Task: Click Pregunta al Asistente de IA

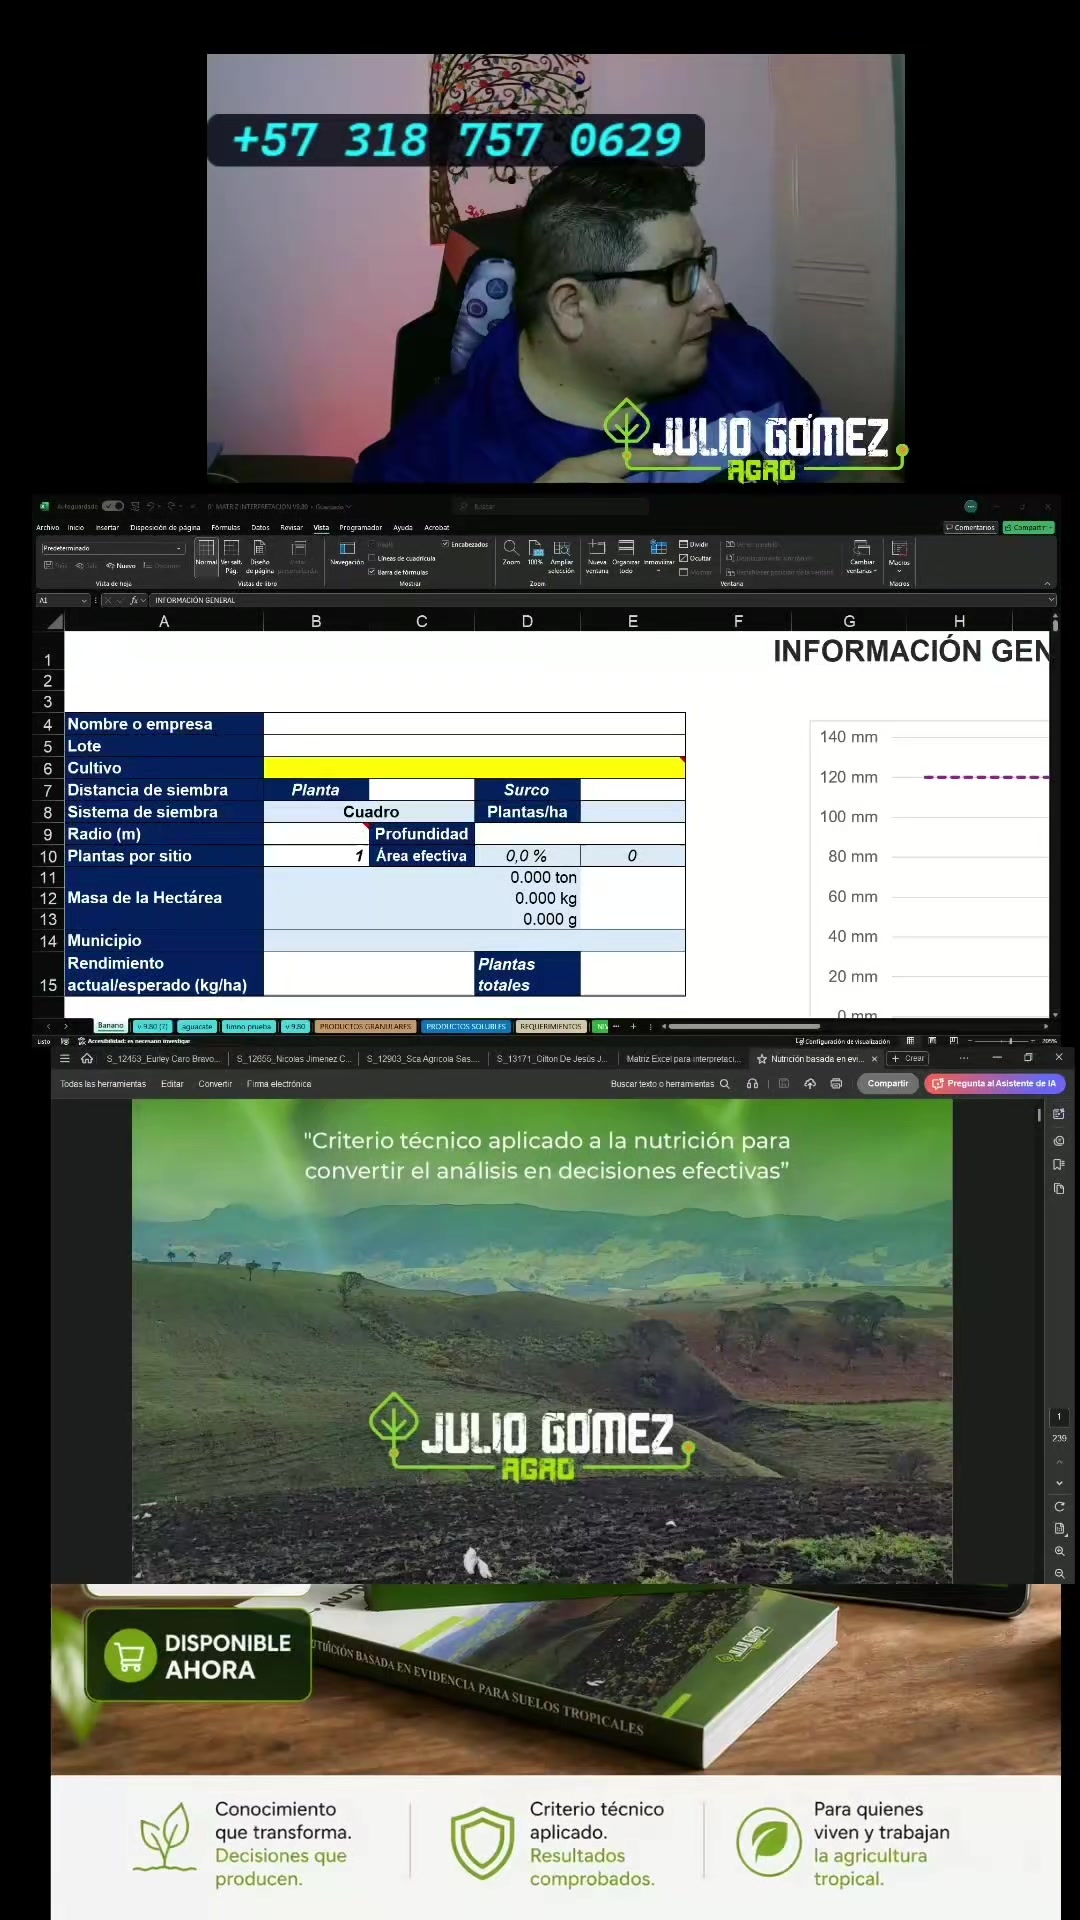Action: click(995, 1083)
